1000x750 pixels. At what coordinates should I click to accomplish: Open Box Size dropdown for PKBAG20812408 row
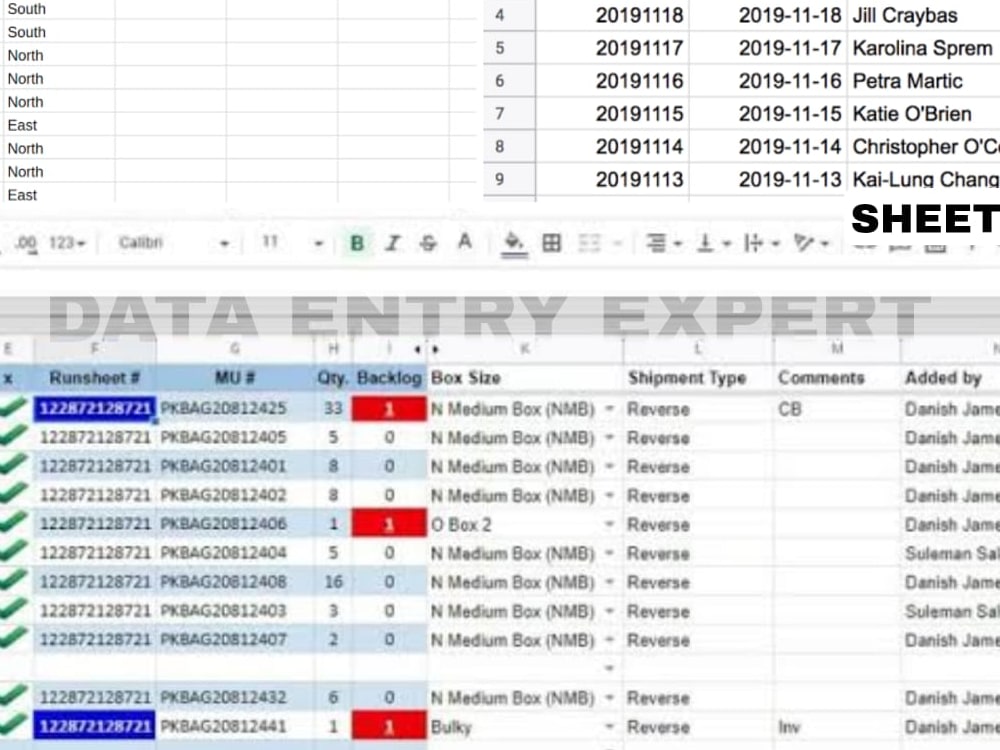point(610,582)
